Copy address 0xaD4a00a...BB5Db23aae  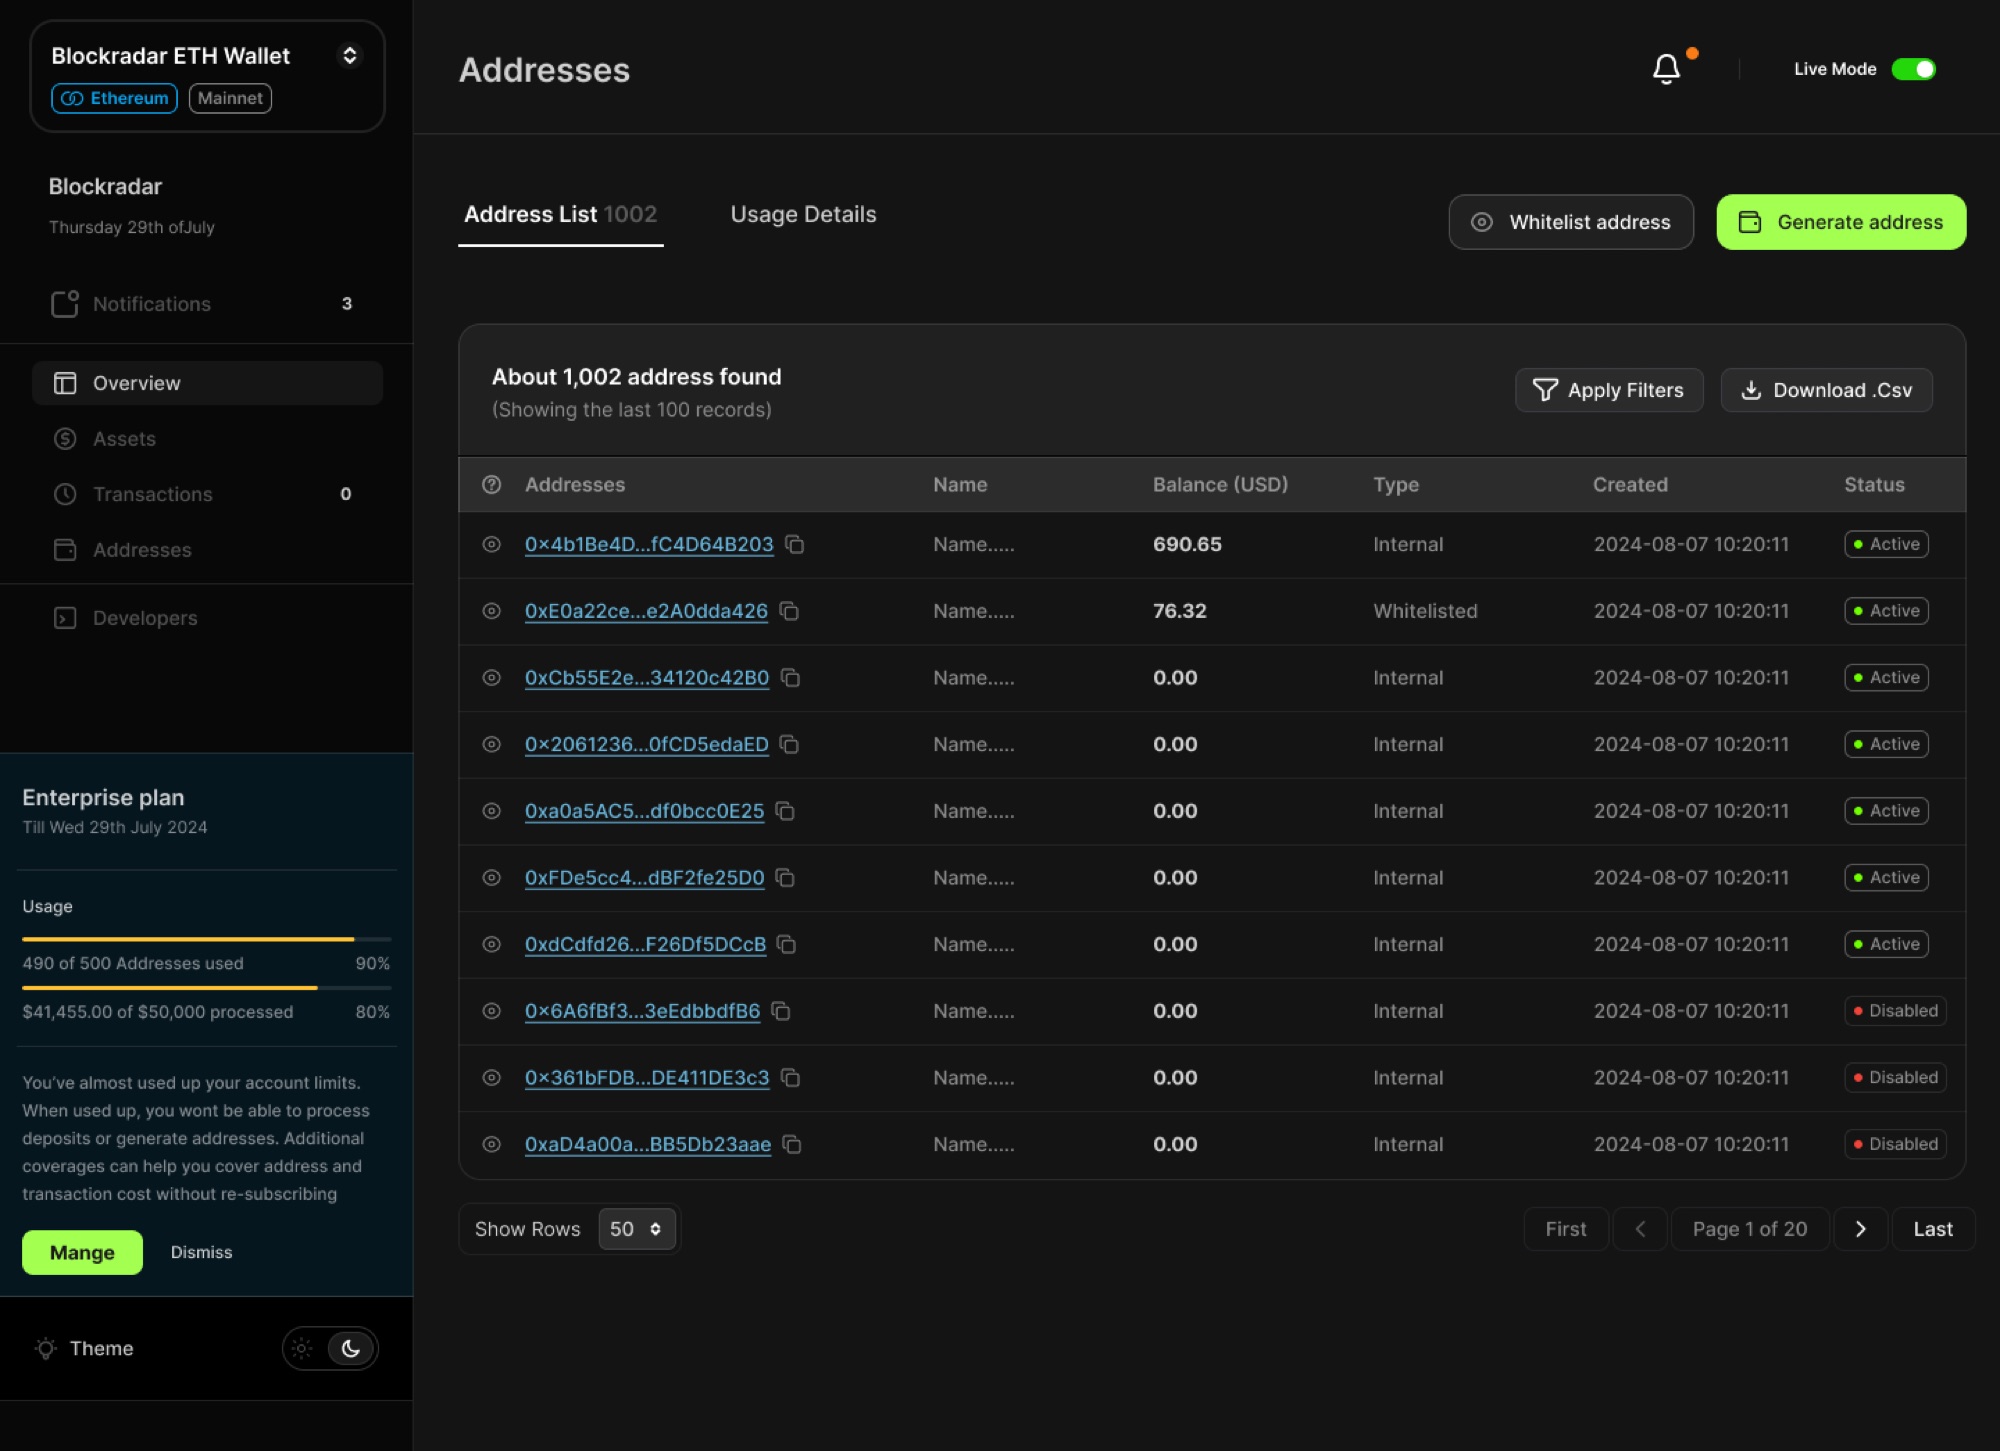(x=792, y=1144)
